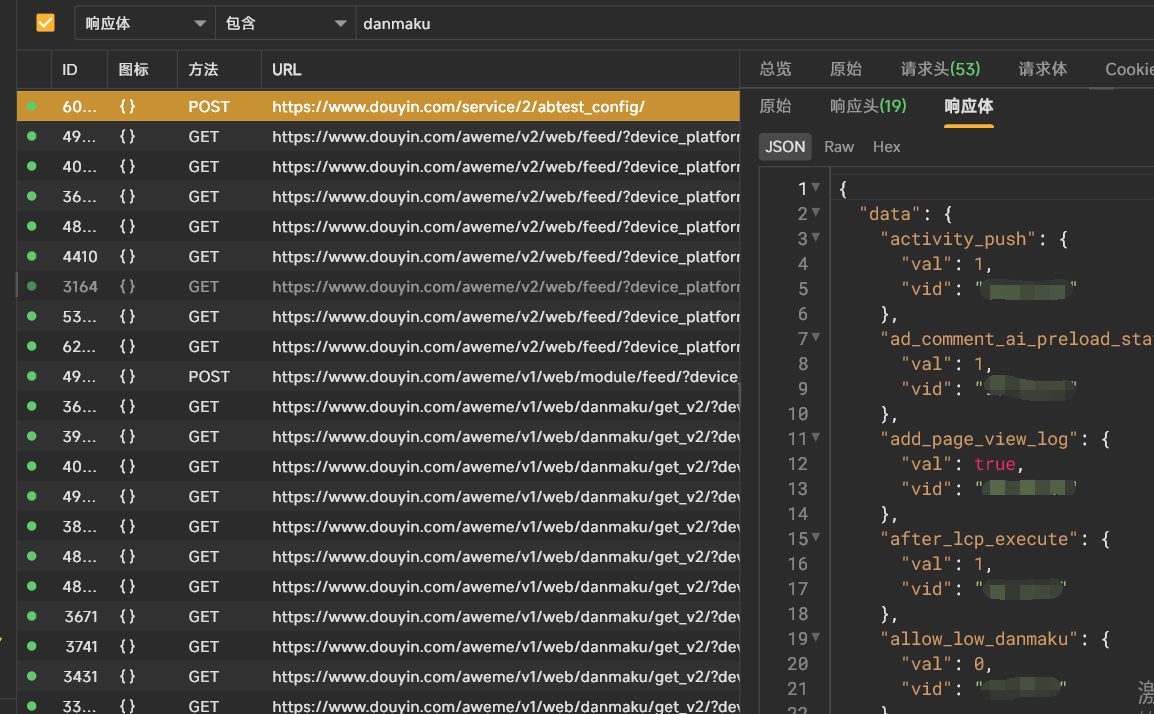1154x714 pixels.
Task: Collapse "after_lcp_execute" fold arrow at line 15
Action: click(x=815, y=538)
